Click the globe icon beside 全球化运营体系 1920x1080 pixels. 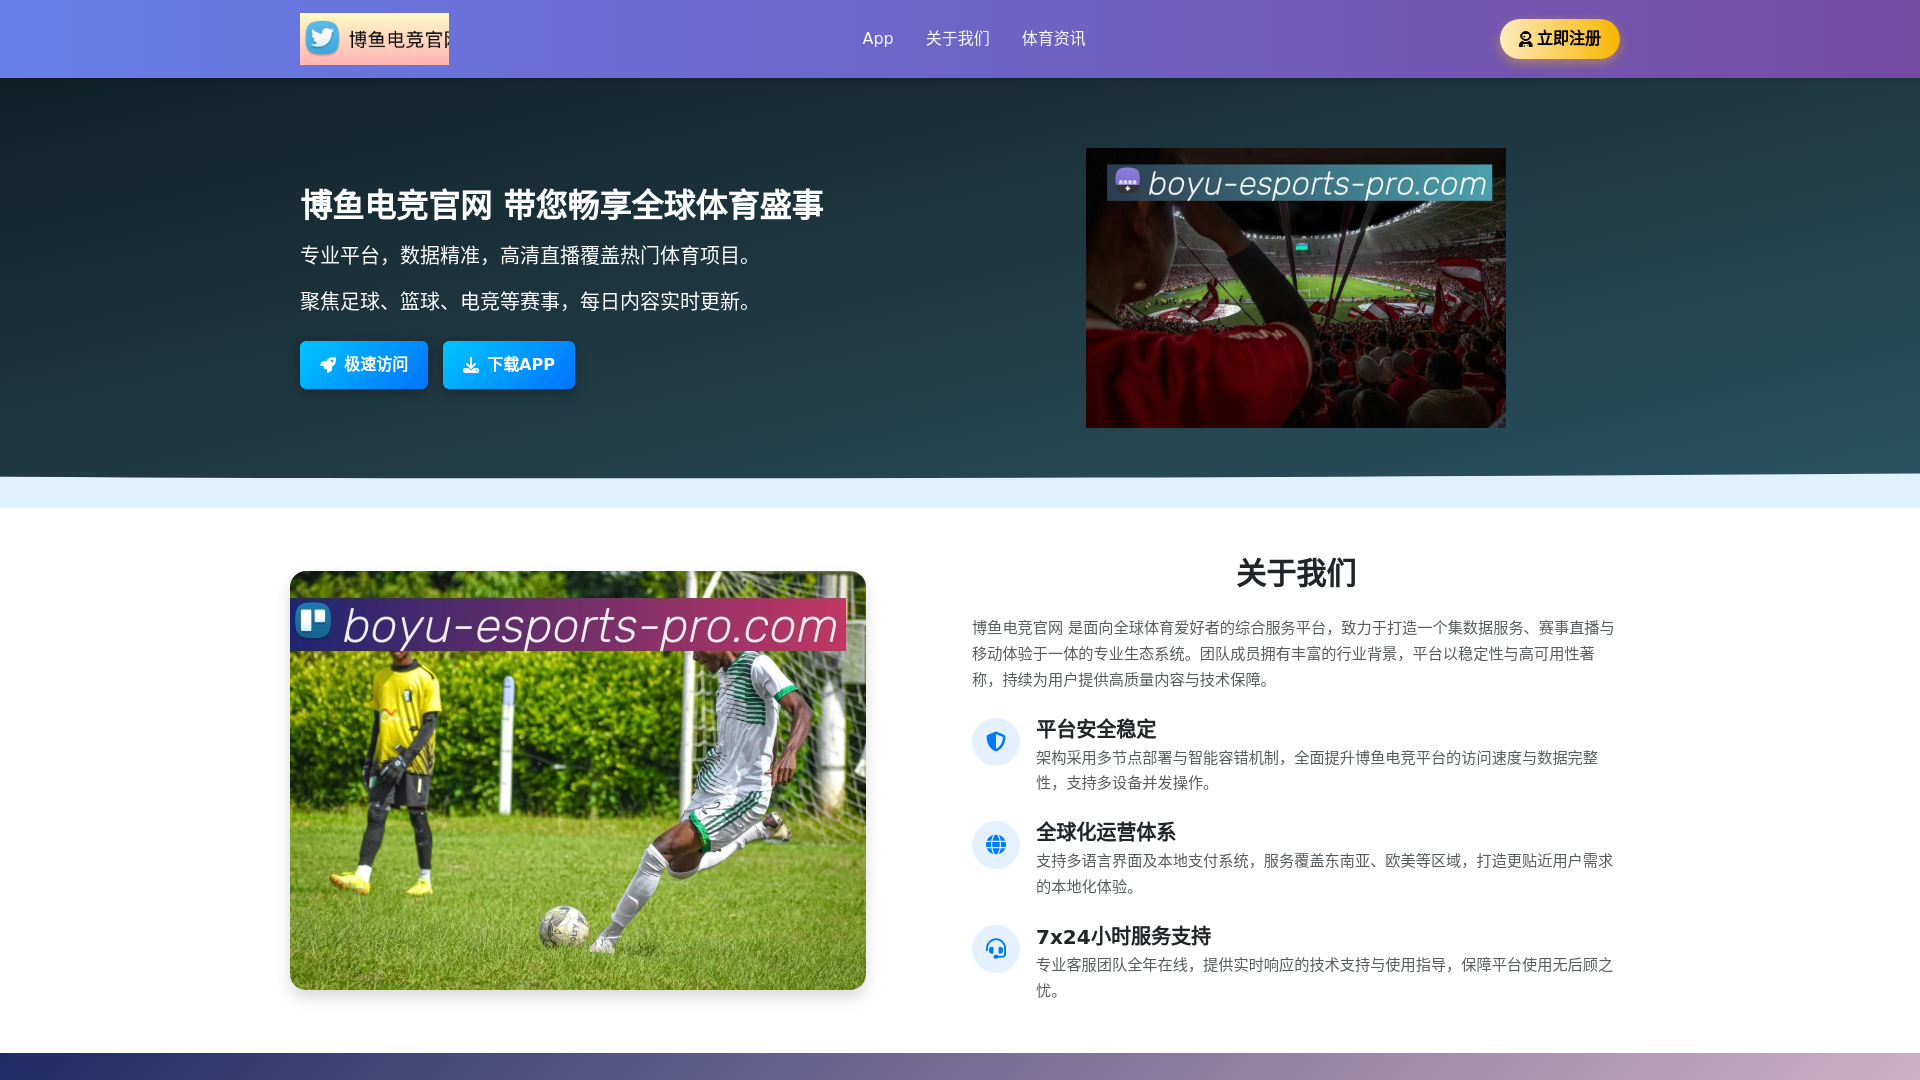996,845
